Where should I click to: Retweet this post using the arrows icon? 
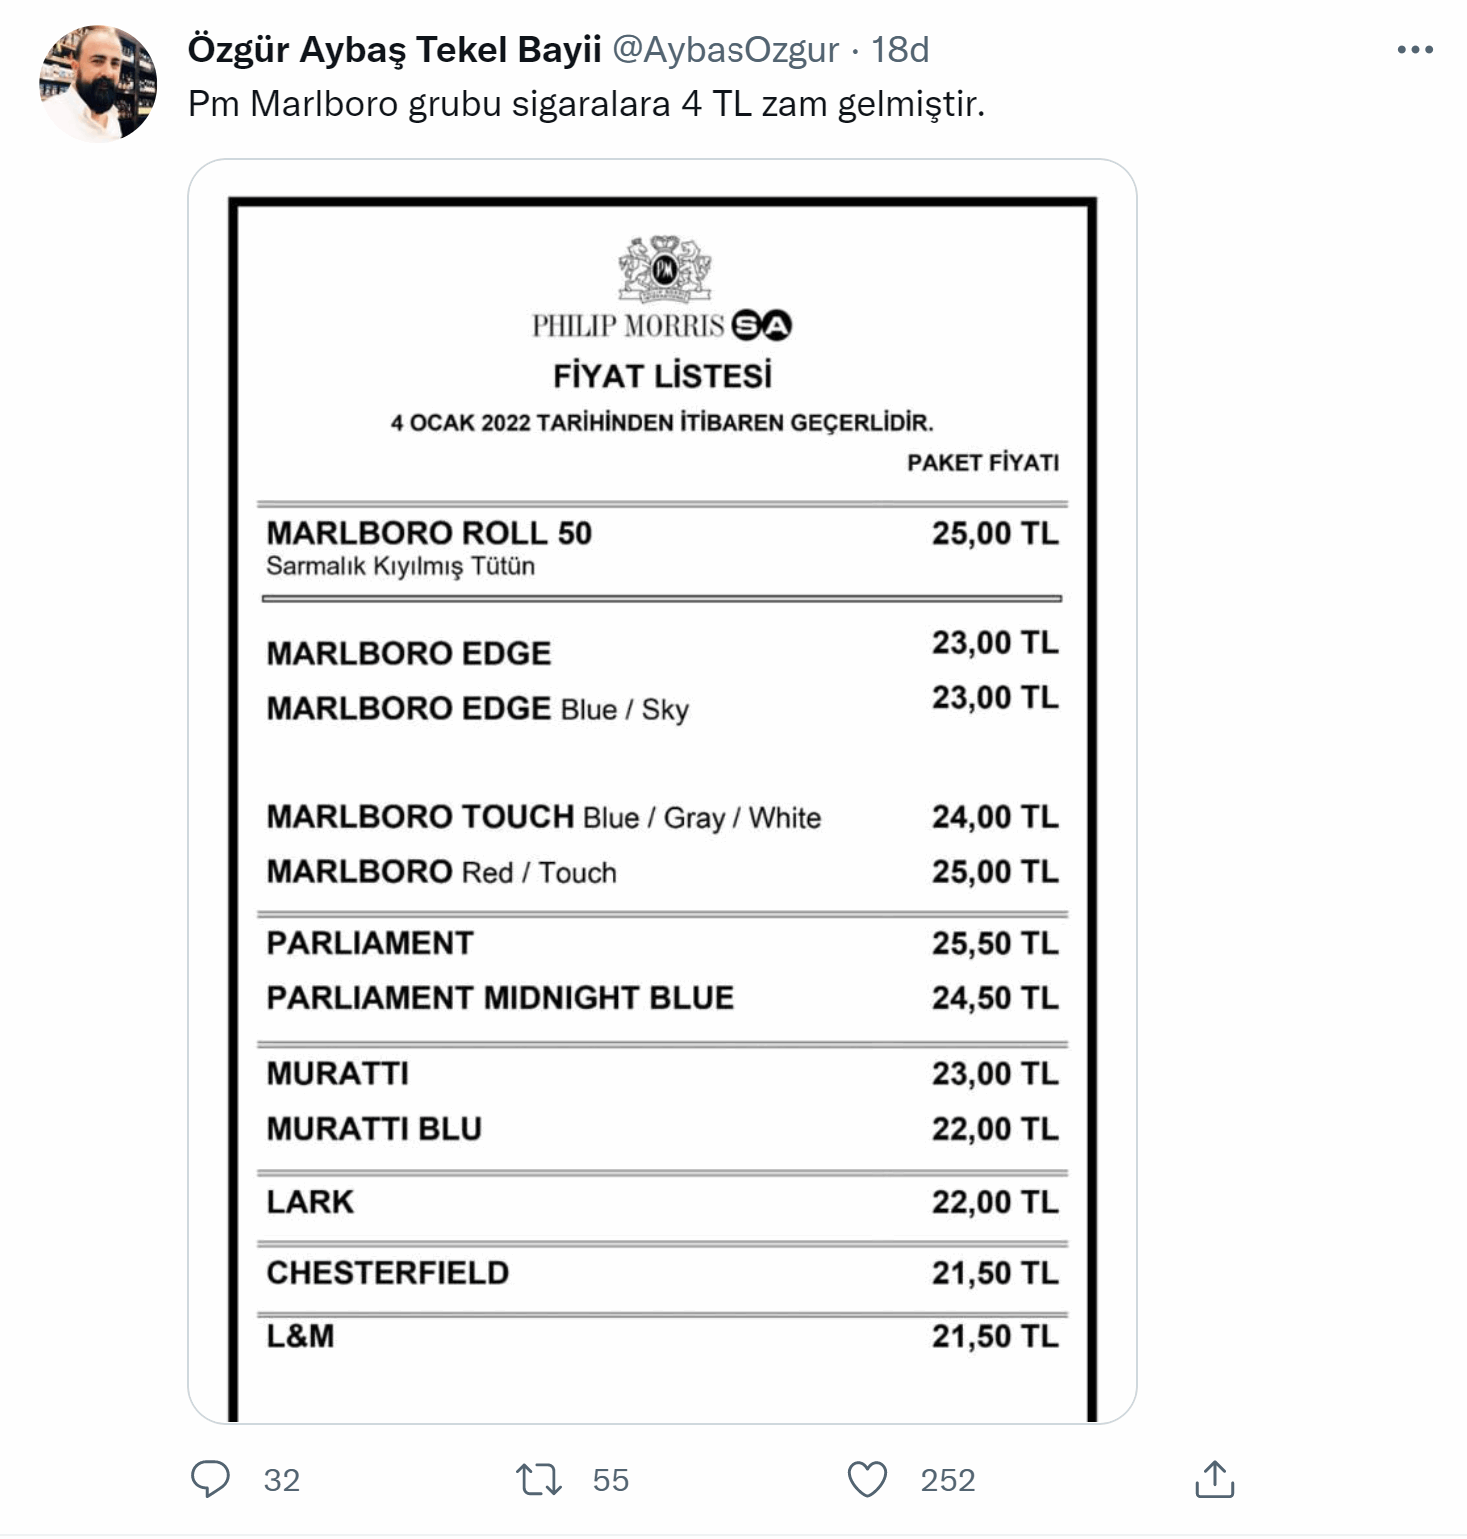pyautogui.click(x=538, y=1479)
